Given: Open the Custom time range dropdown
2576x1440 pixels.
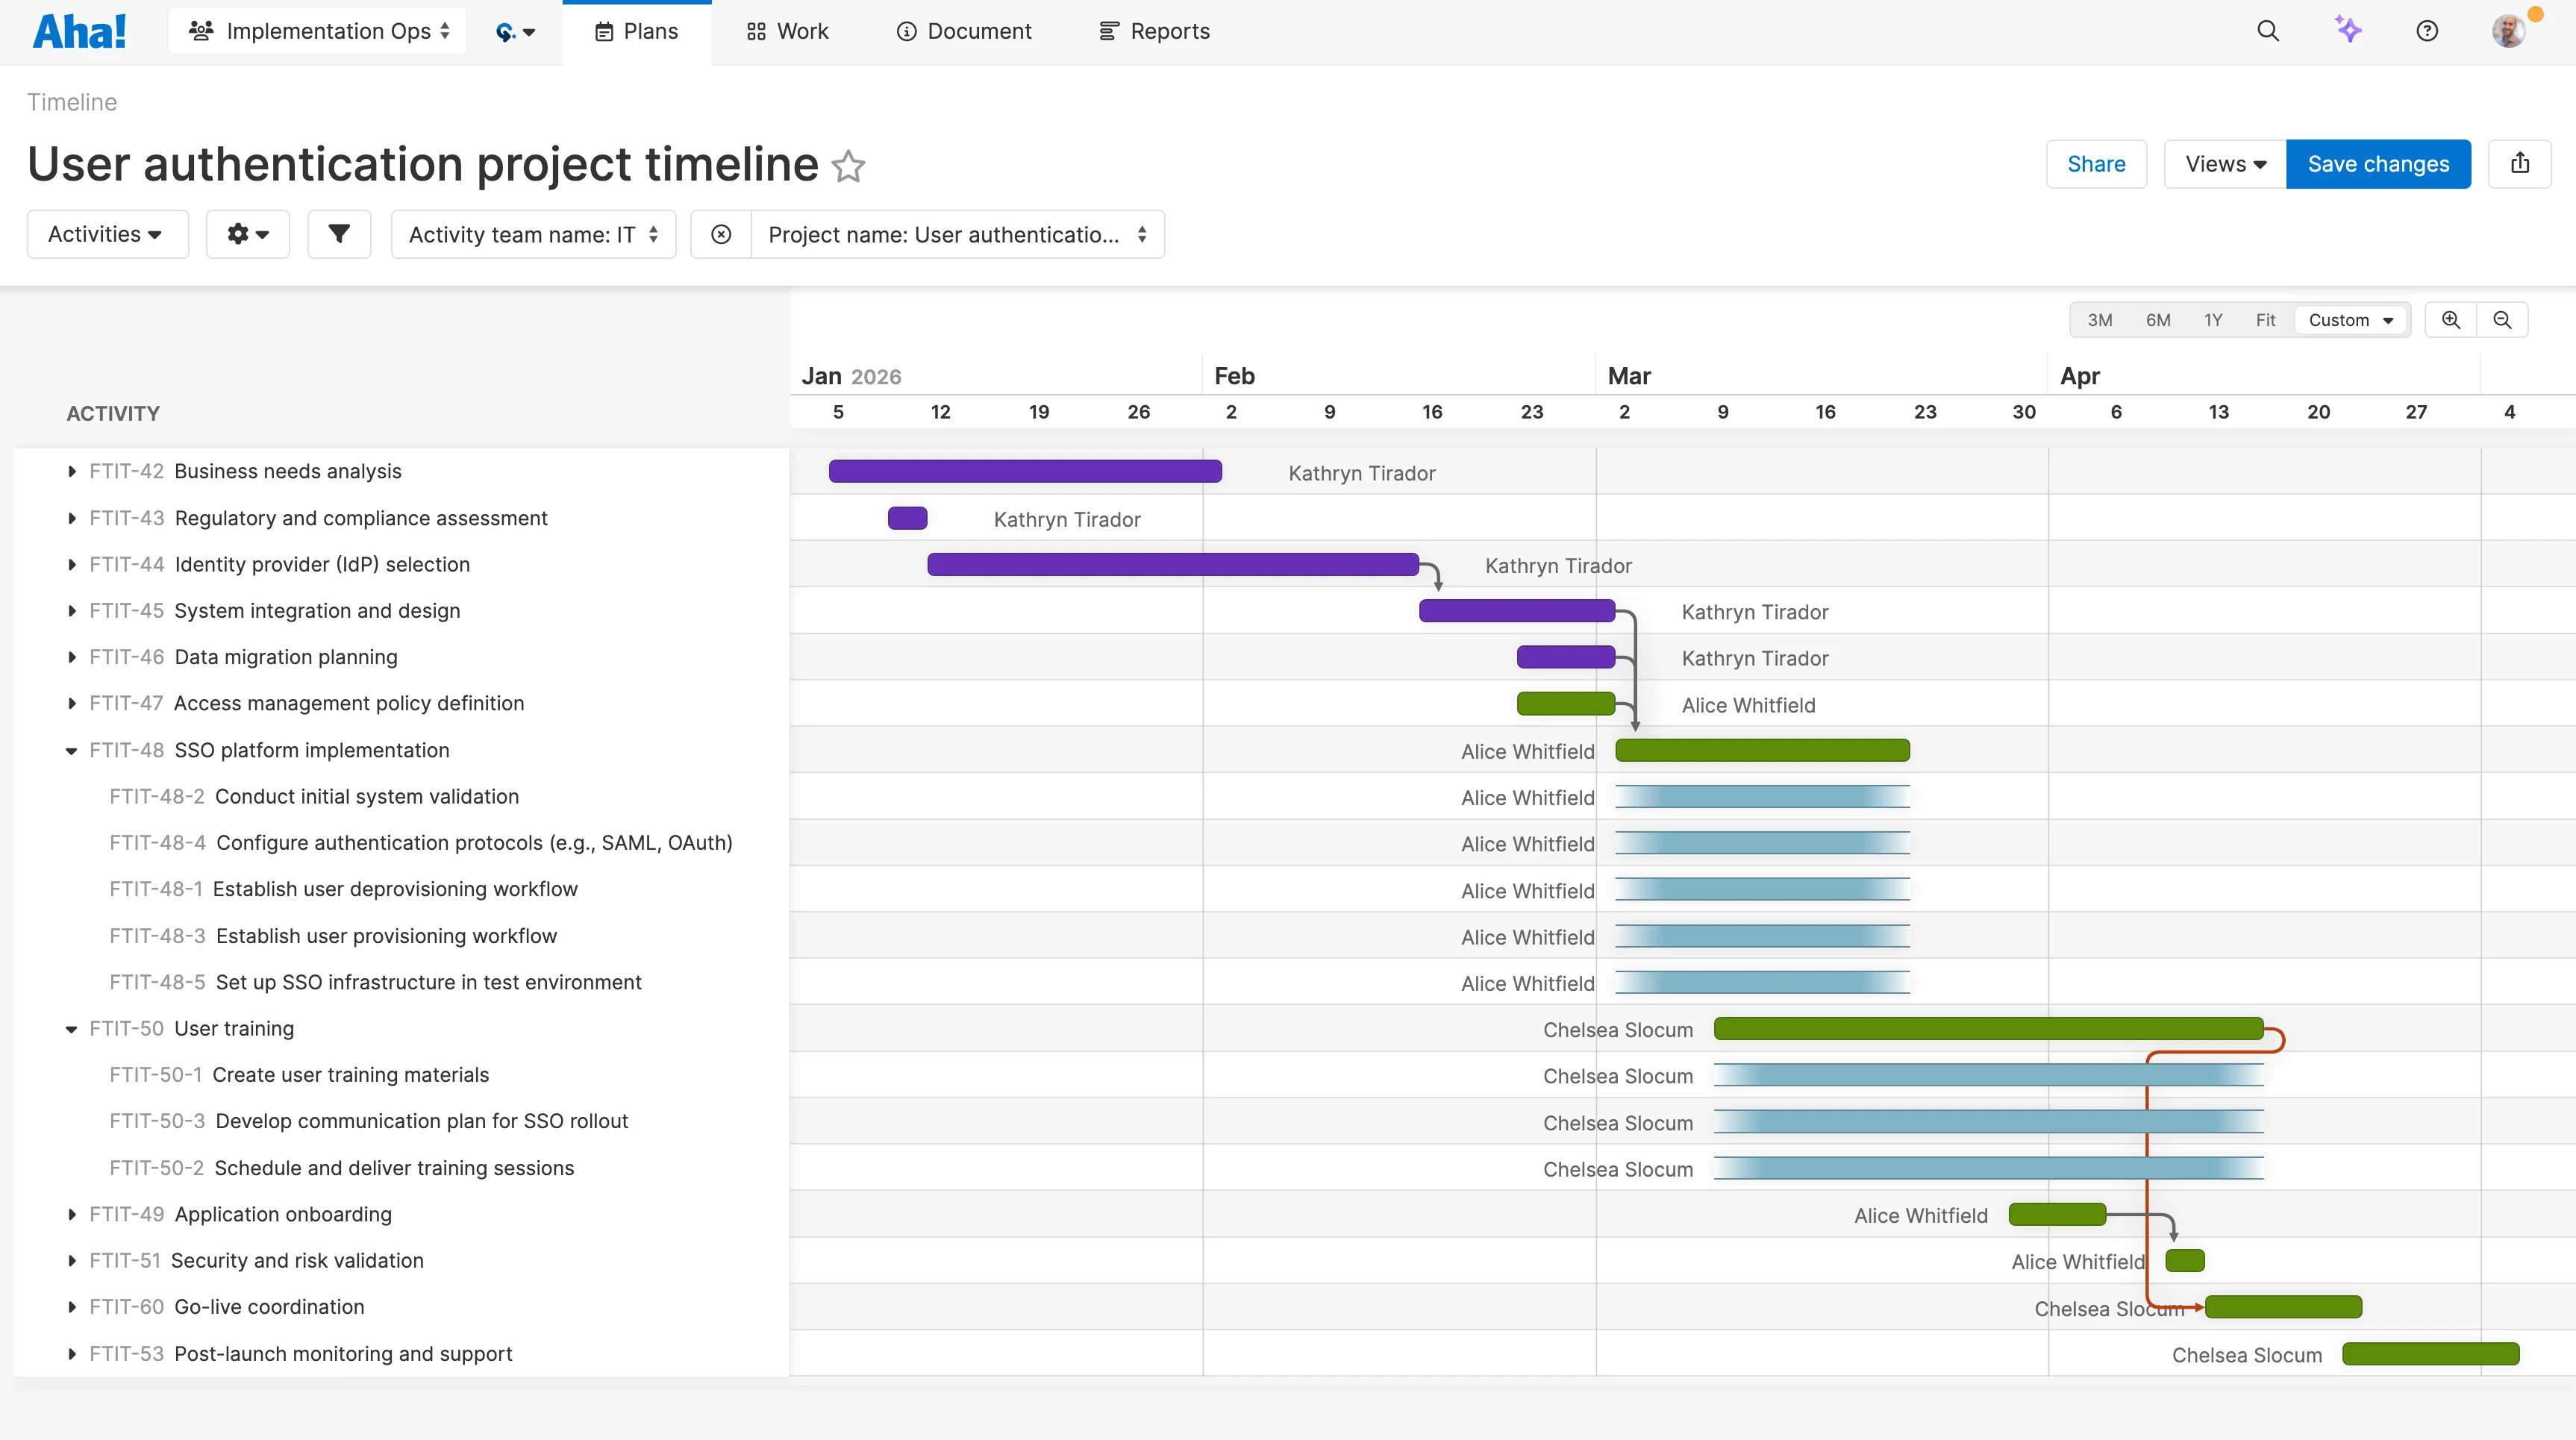Looking at the screenshot, I should point(2351,319).
